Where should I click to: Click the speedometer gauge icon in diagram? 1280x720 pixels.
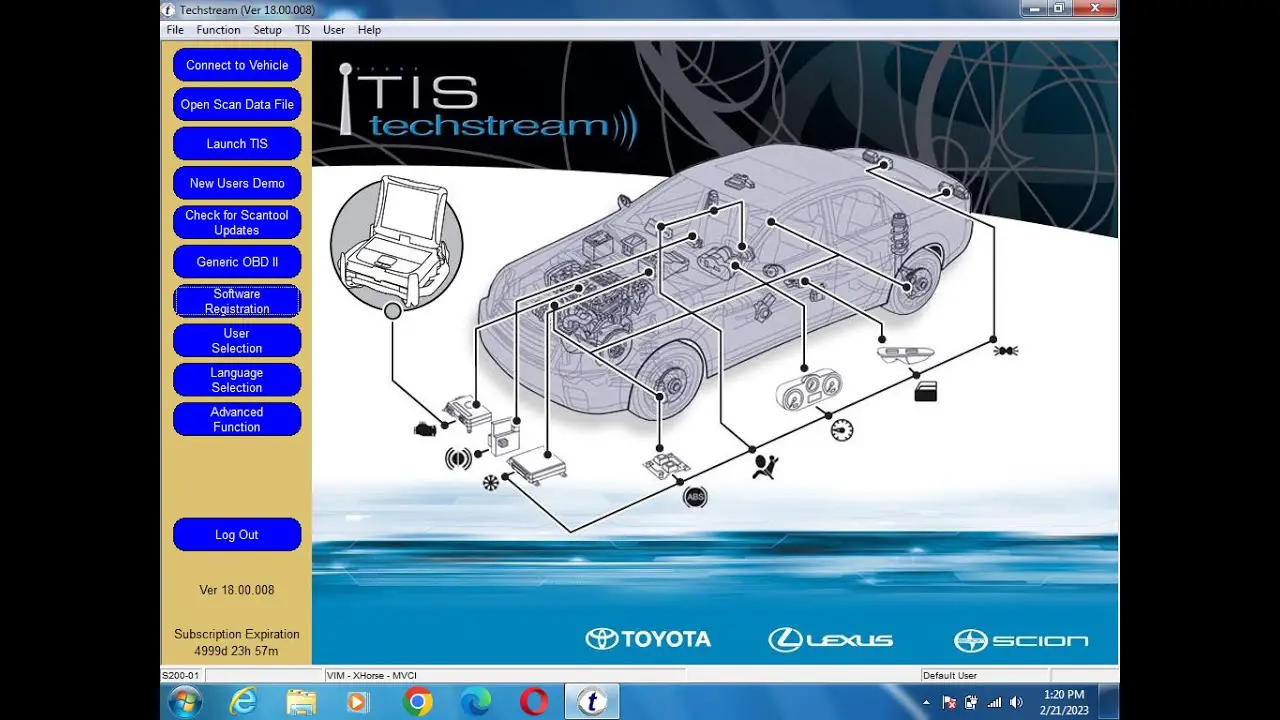click(842, 431)
